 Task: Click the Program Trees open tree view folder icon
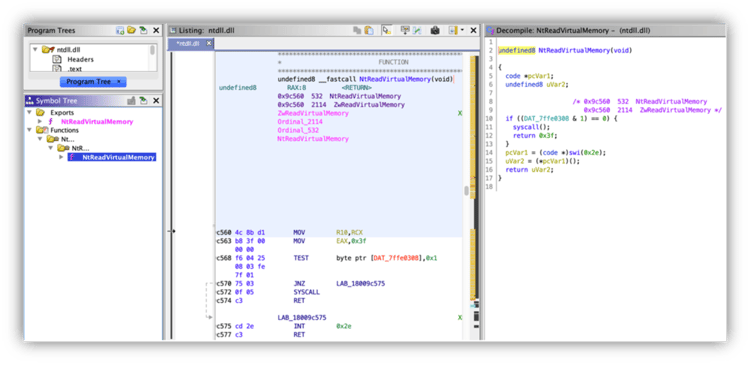click(132, 31)
